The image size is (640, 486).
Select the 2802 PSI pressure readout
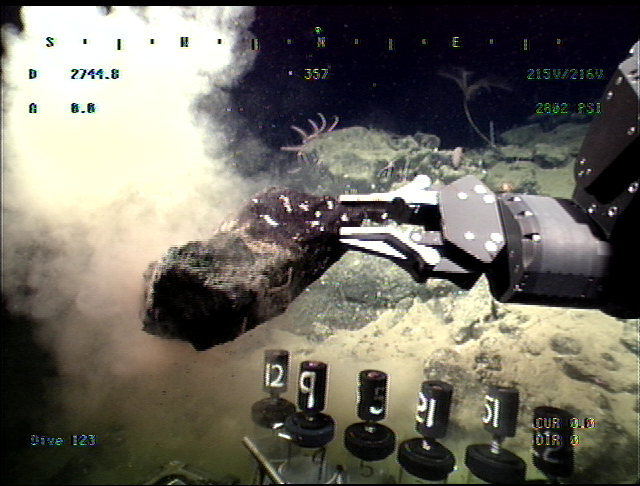coord(570,108)
